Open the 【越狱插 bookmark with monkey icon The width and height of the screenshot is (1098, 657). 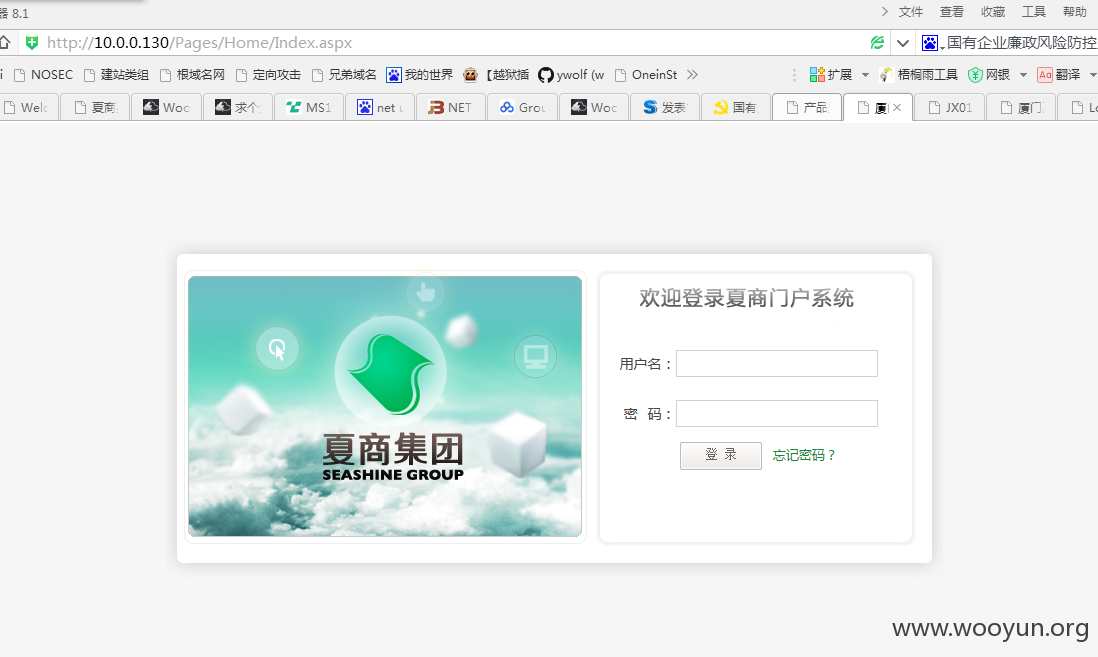coord(496,75)
